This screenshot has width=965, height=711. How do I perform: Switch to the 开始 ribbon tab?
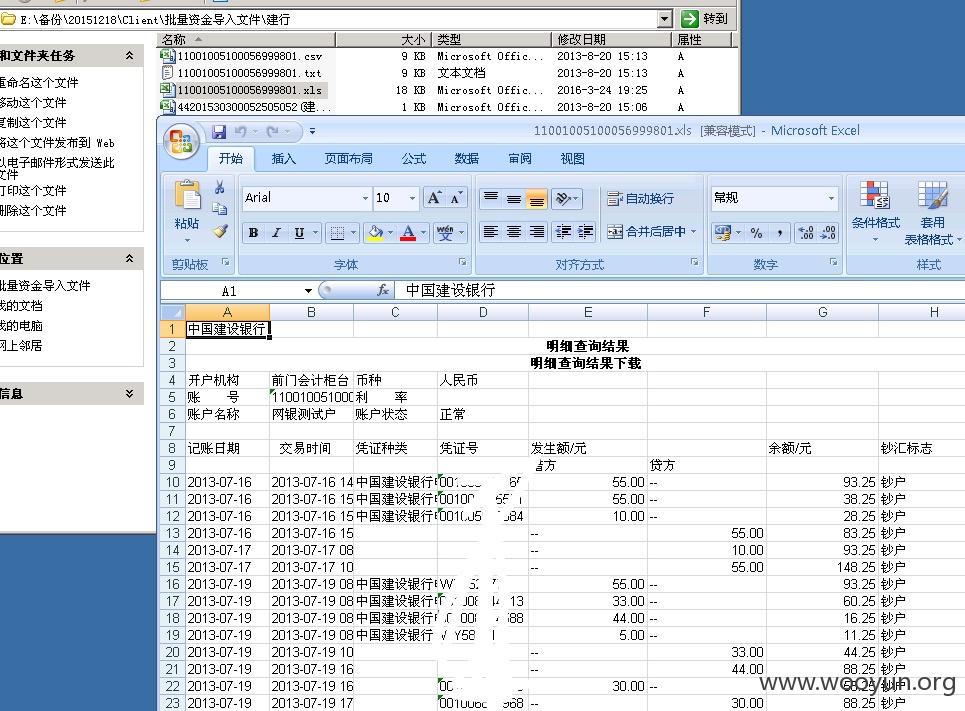click(231, 159)
